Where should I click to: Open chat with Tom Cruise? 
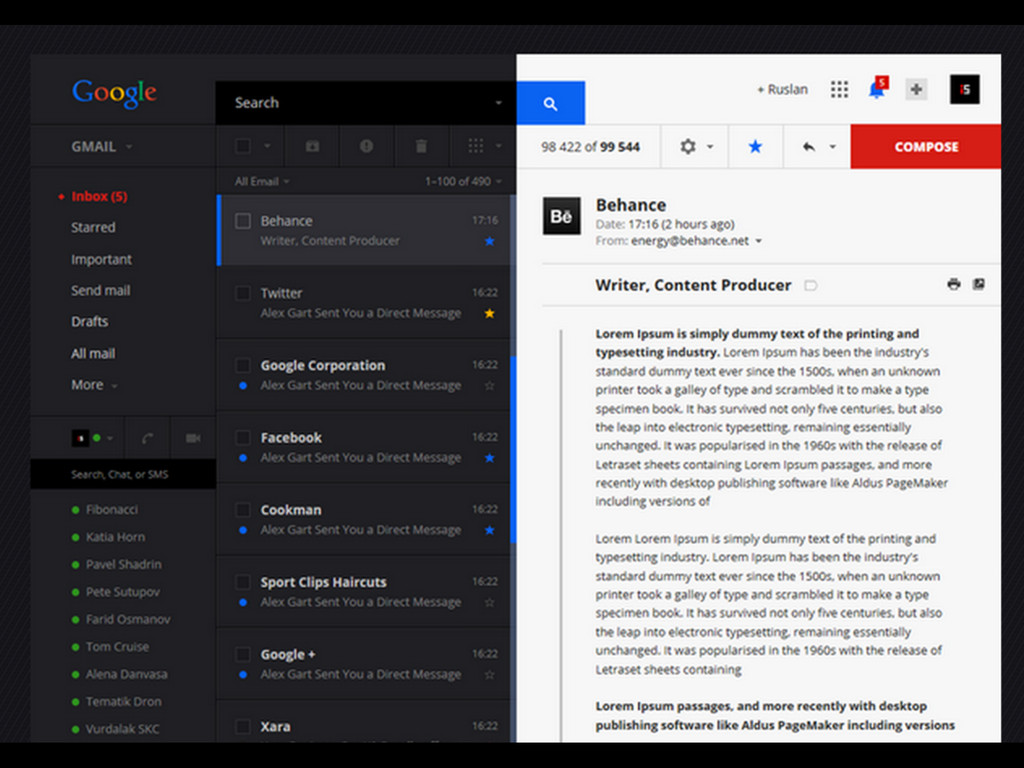click(x=118, y=647)
